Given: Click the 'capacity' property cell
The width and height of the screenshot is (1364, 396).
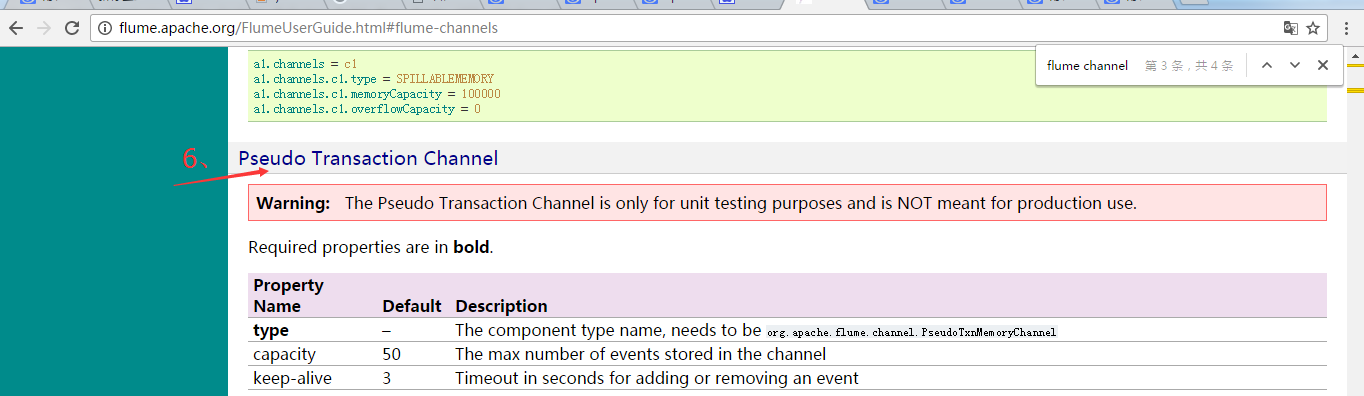Looking at the screenshot, I should pyautogui.click(x=284, y=354).
